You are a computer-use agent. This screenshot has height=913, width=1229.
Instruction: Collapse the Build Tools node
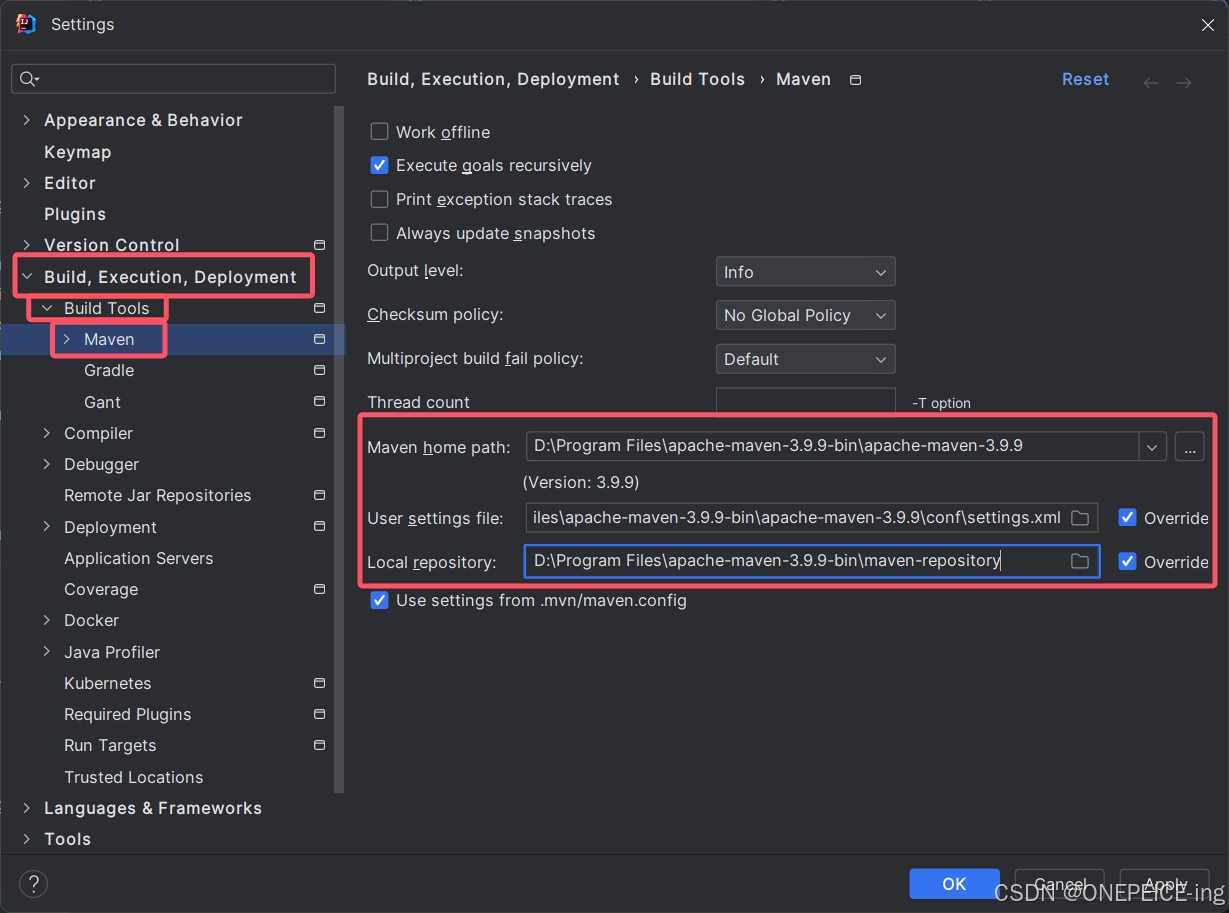point(47,308)
